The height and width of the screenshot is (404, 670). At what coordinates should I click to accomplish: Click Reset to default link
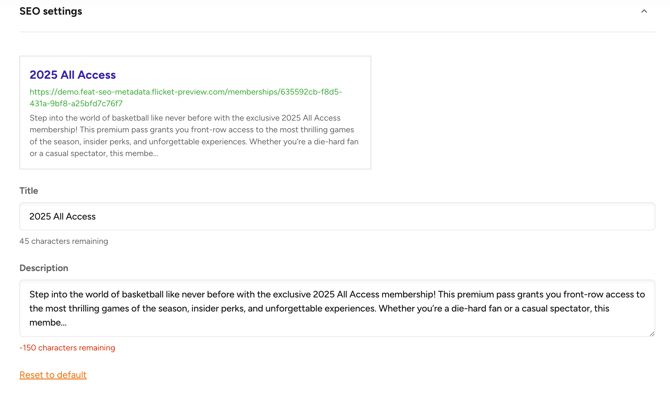(x=53, y=375)
